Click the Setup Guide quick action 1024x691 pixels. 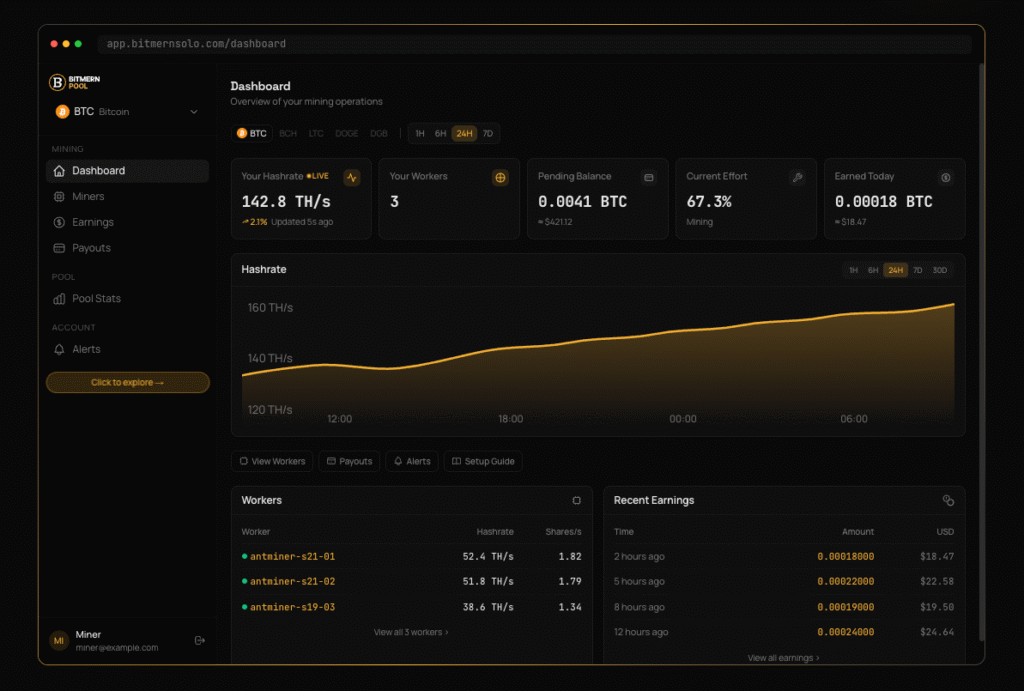point(483,461)
